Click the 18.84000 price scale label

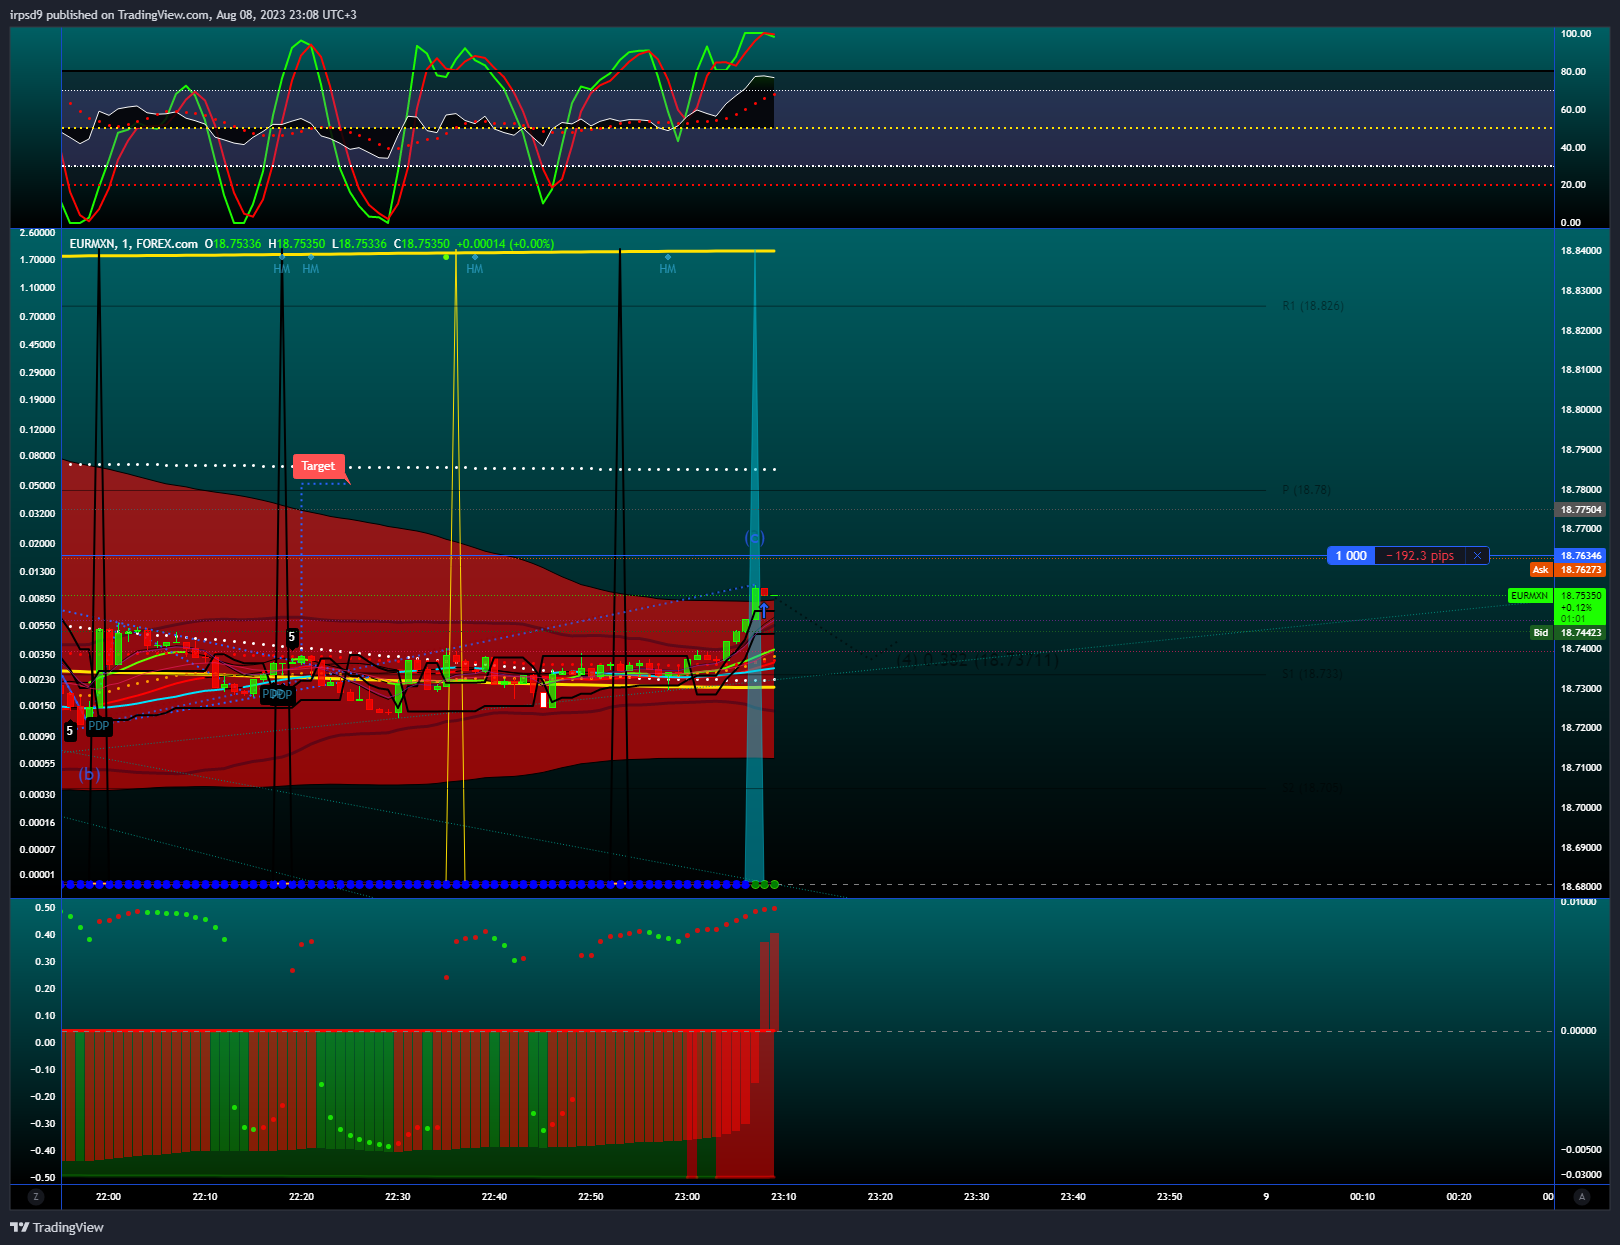pos(1581,251)
